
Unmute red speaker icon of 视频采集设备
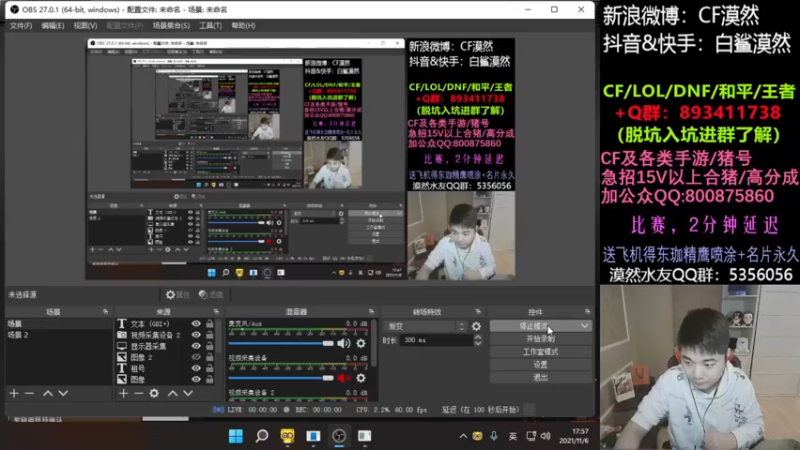click(x=343, y=378)
